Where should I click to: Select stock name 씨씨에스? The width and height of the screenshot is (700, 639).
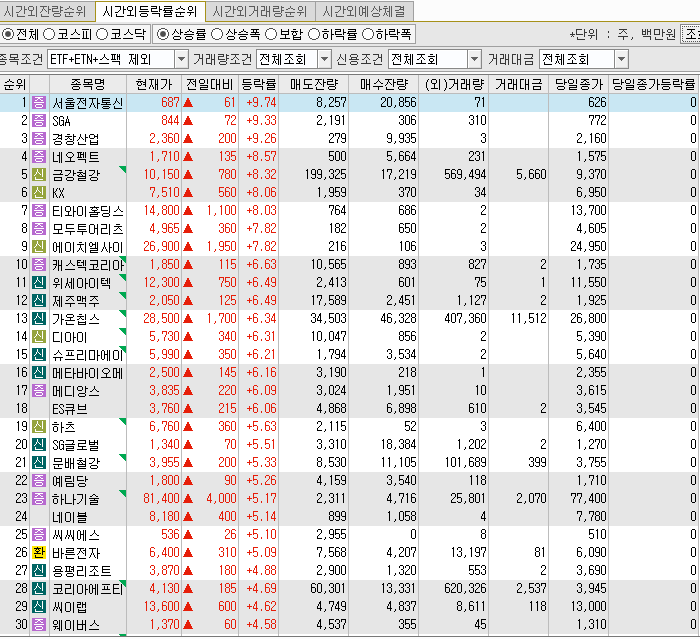pyautogui.click(x=76, y=535)
